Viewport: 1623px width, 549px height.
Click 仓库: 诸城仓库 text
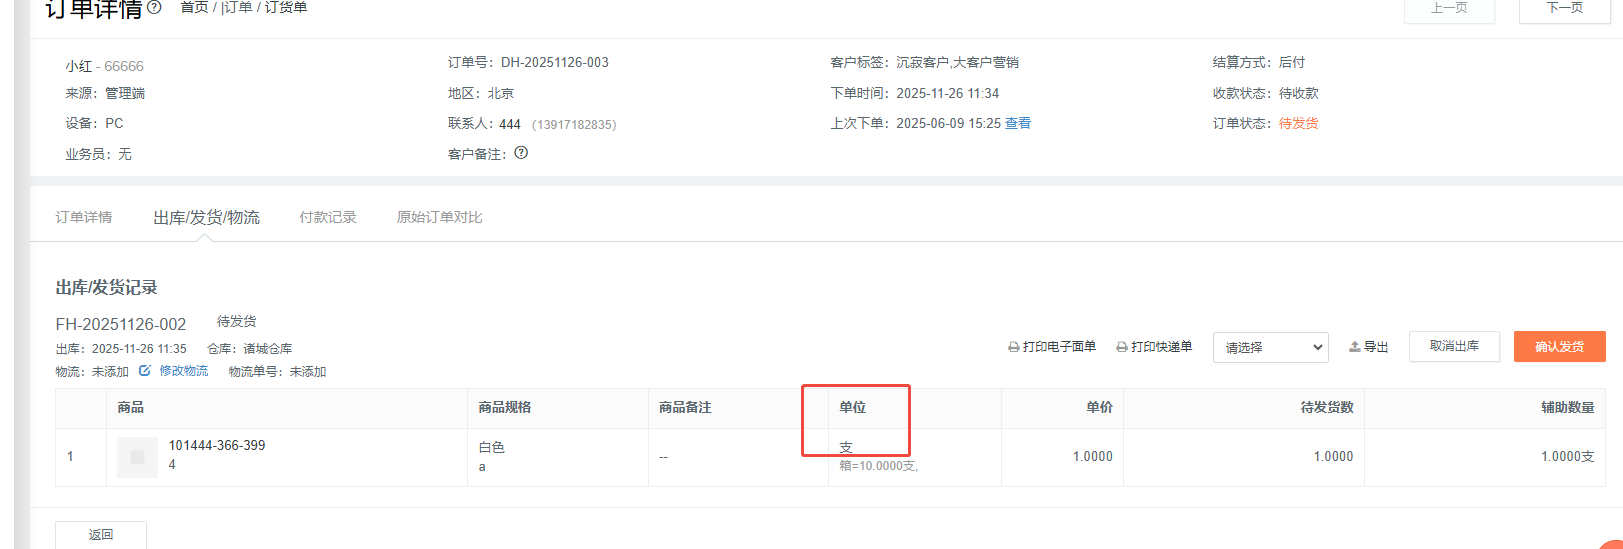(250, 349)
